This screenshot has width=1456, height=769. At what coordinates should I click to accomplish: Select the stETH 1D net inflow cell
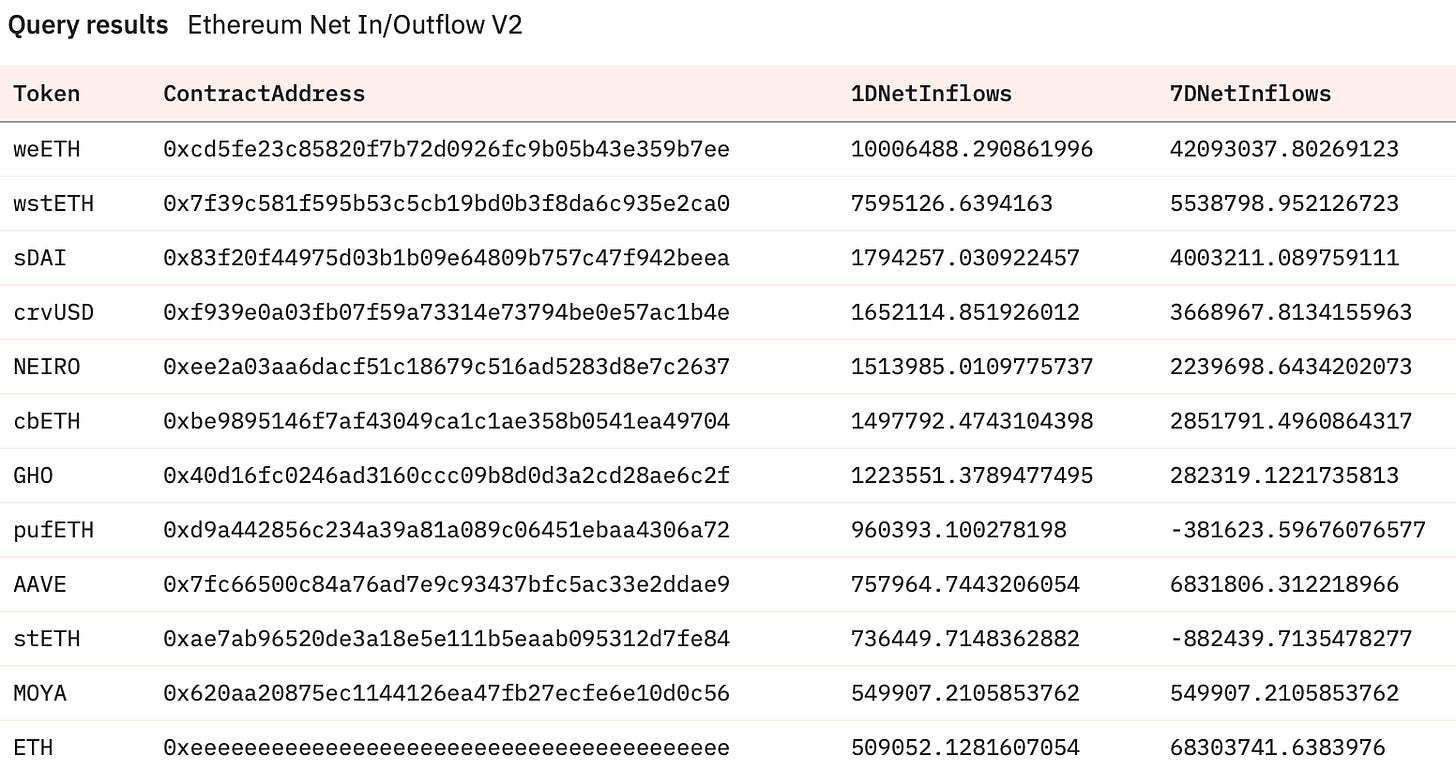(x=965, y=639)
